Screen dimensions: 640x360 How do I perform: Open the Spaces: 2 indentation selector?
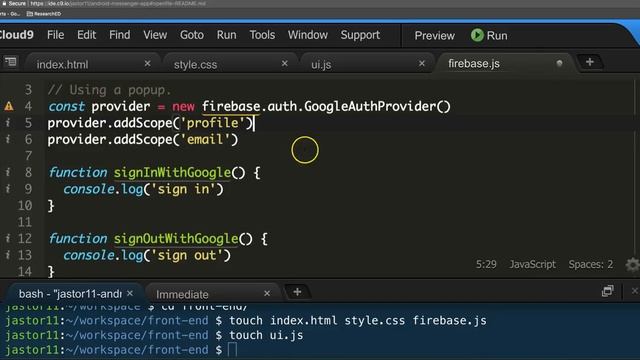click(x=591, y=264)
